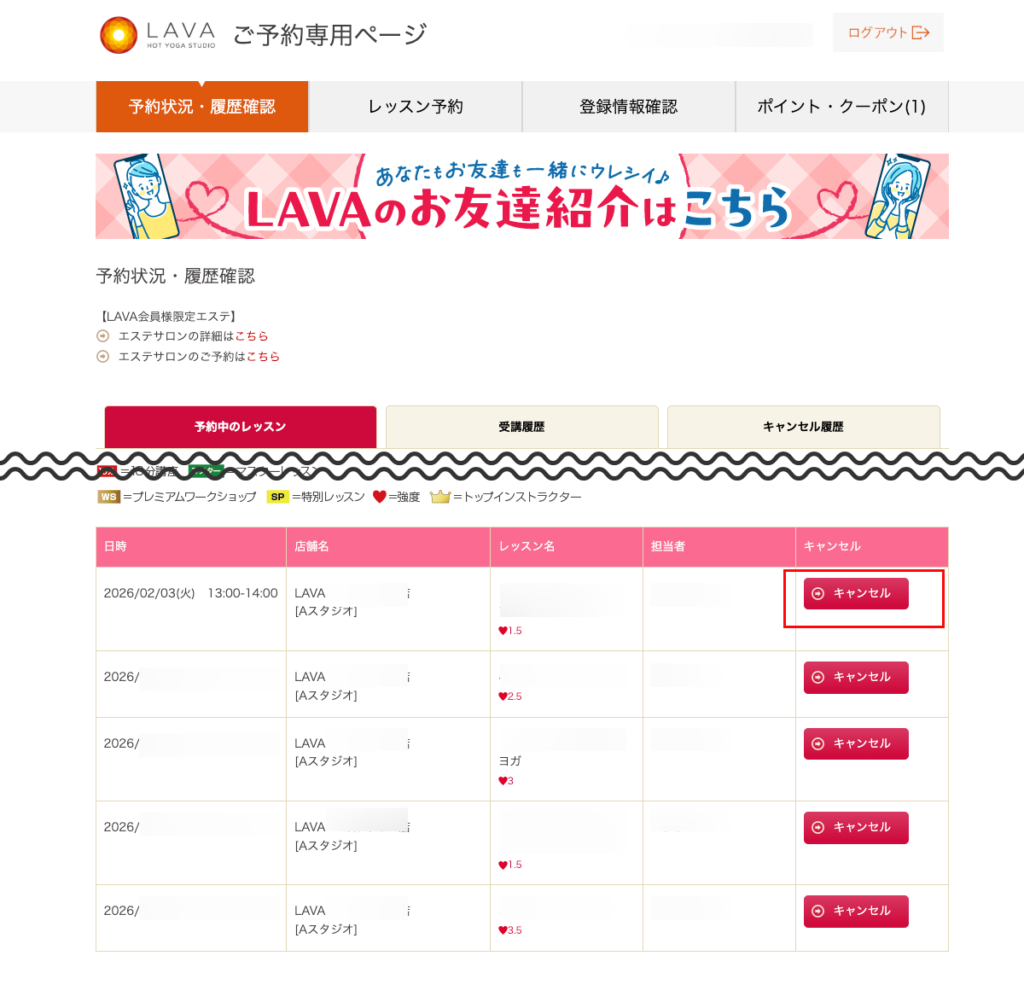Click the arrow bullet beside エステサロンの詳細
Viewport: 1024px width, 1008px height.
(x=102, y=336)
